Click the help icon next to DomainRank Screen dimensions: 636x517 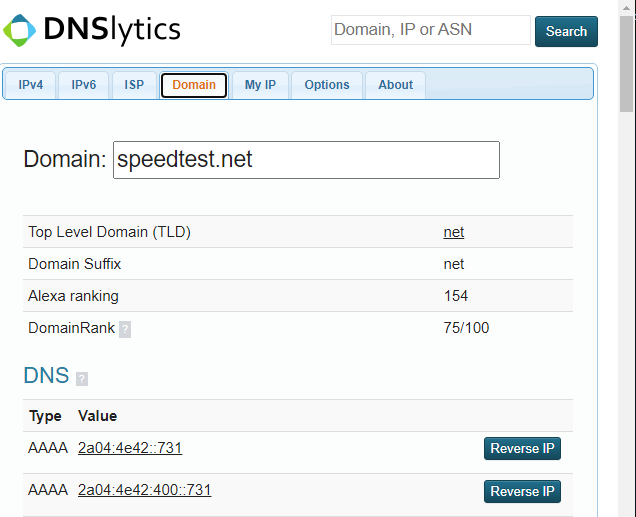tap(125, 329)
